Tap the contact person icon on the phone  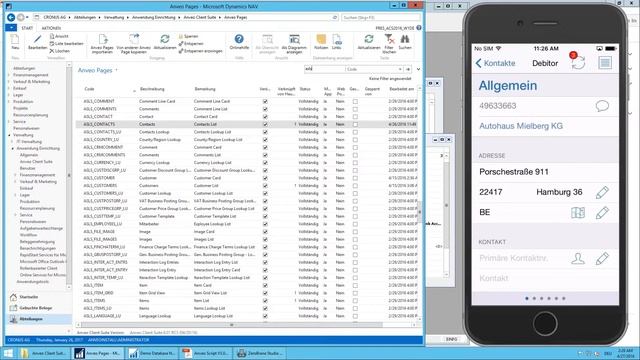tap(578, 258)
